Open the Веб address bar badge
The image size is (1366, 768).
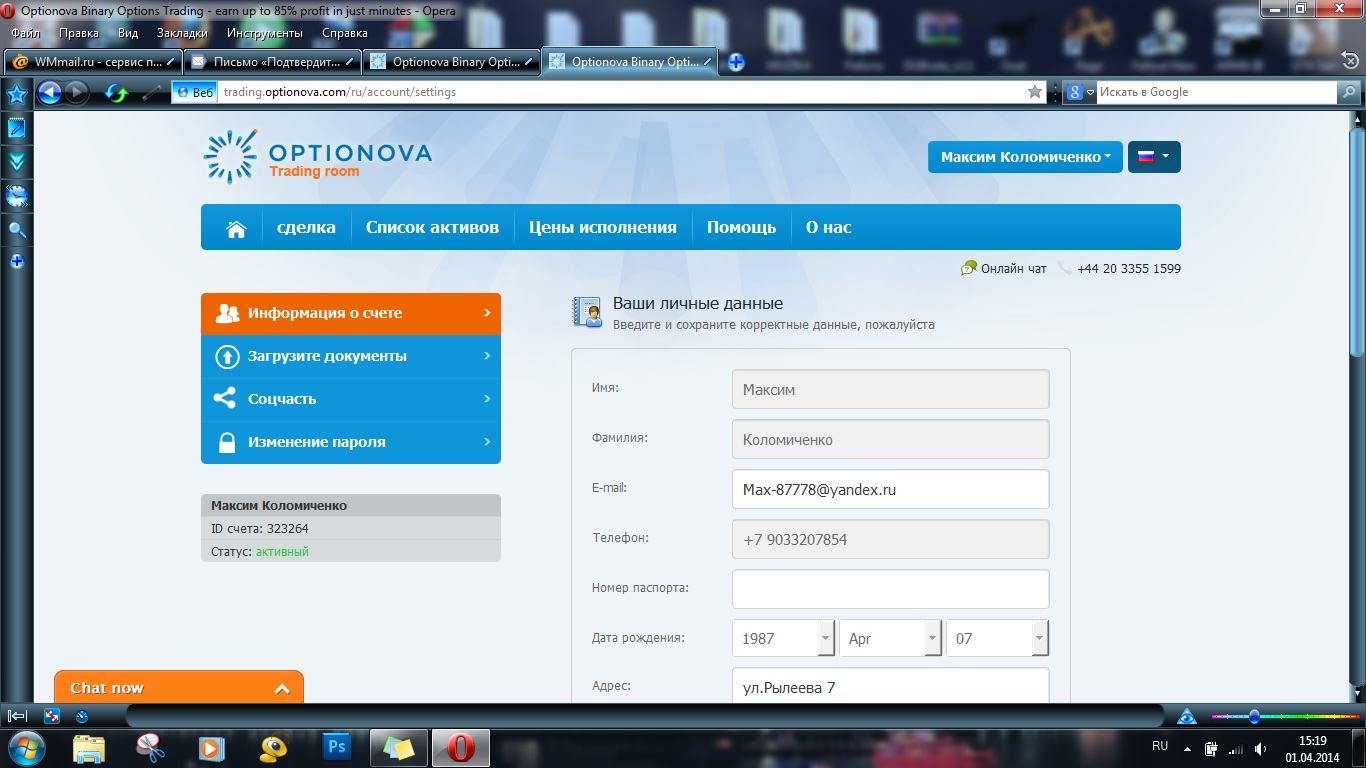pyautogui.click(x=194, y=92)
